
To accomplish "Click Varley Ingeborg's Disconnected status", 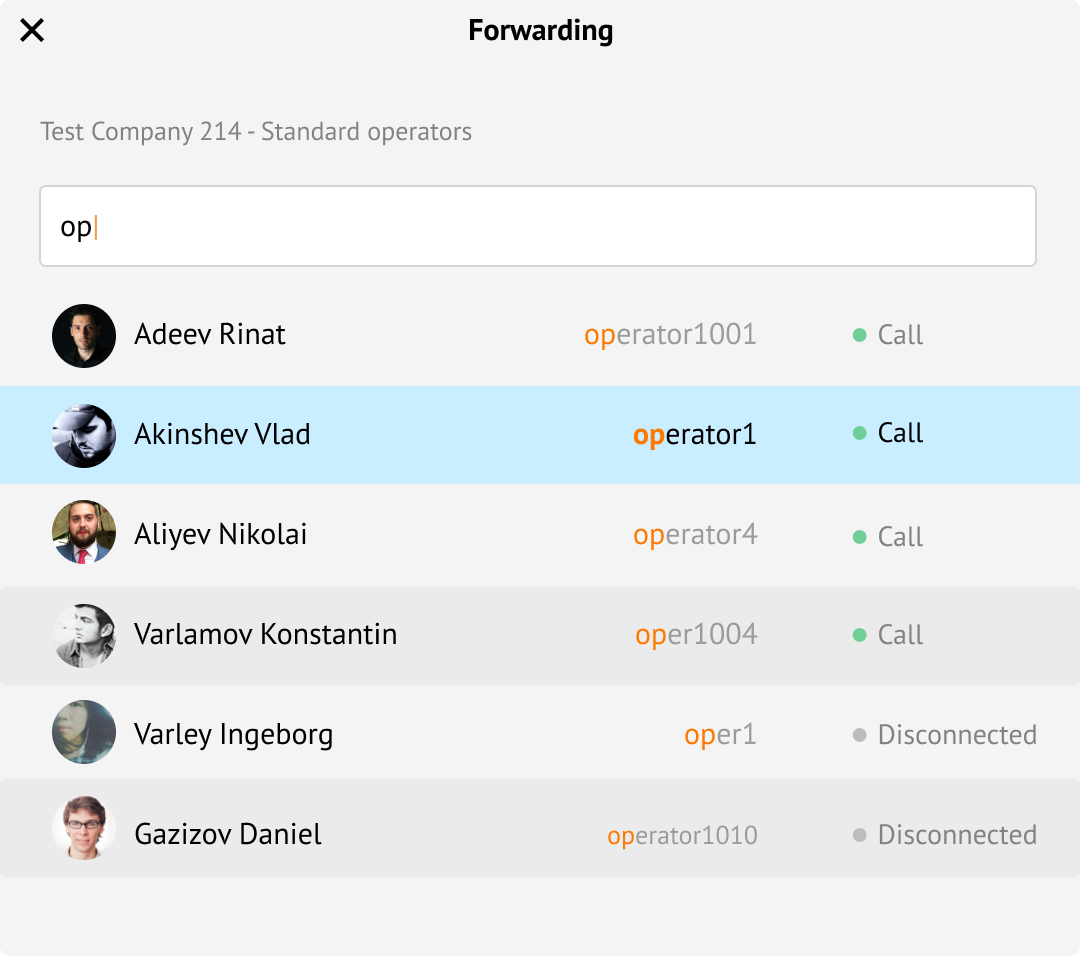I will pyautogui.click(x=957, y=734).
